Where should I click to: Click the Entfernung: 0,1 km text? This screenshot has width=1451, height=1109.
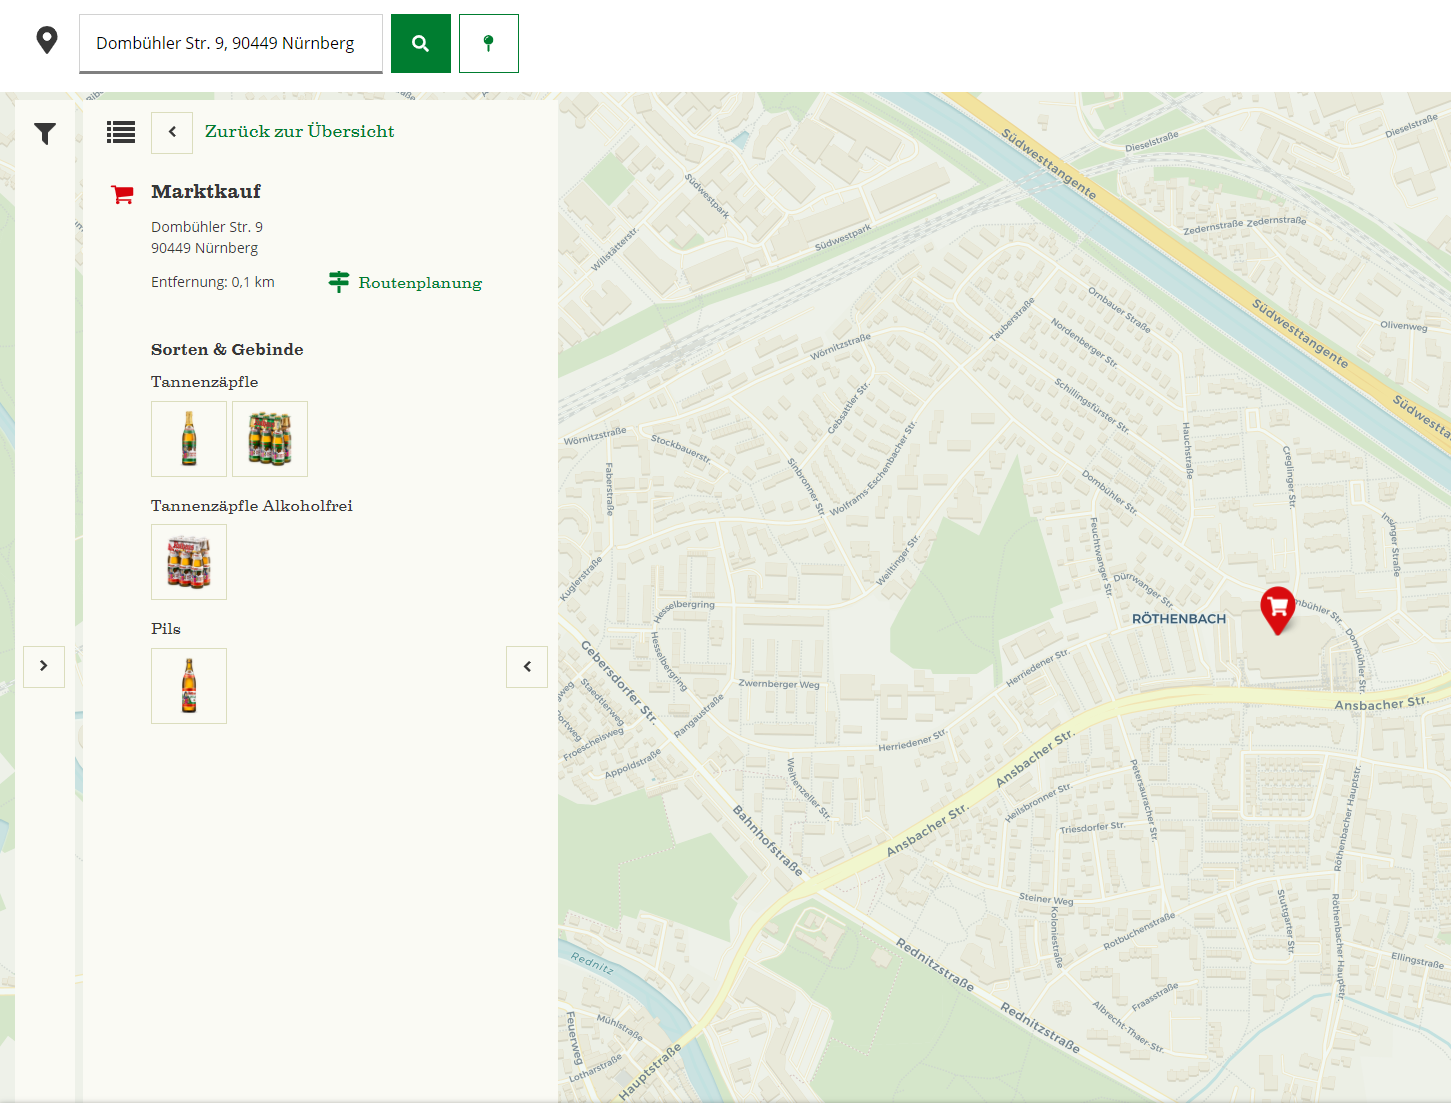pyautogui.click(x=213, y=282)
